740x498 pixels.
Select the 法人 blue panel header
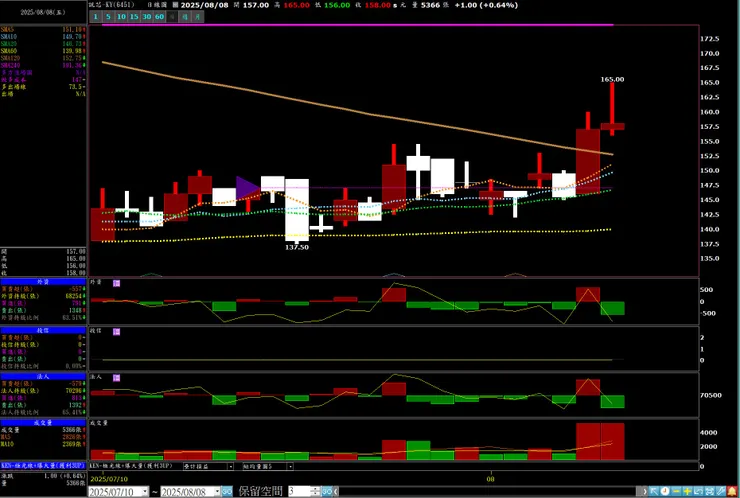(43, 376)
